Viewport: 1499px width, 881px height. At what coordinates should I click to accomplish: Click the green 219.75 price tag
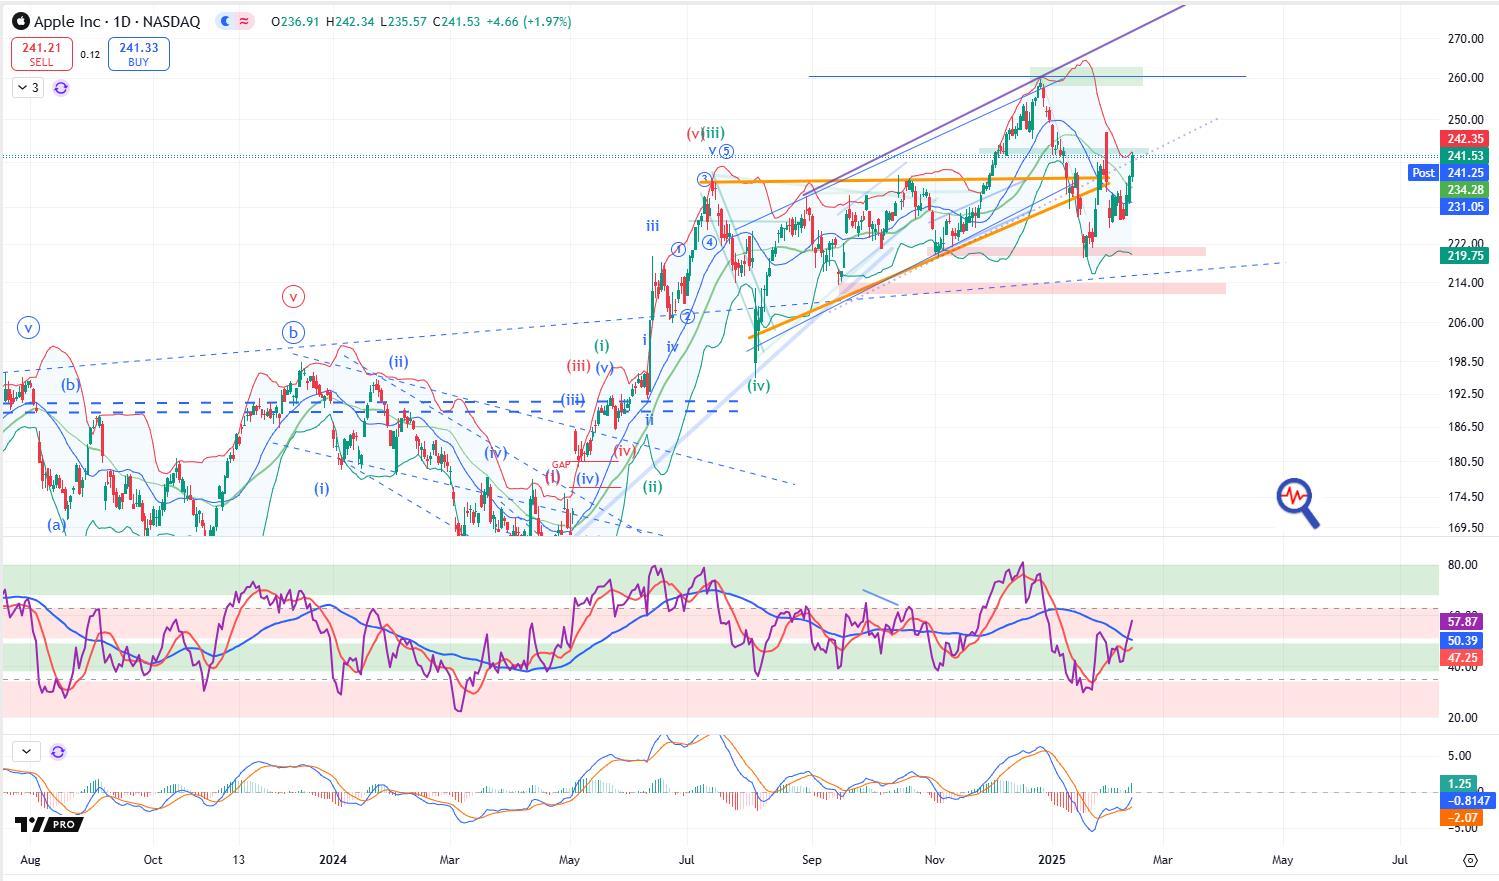tap(1465, 256)
